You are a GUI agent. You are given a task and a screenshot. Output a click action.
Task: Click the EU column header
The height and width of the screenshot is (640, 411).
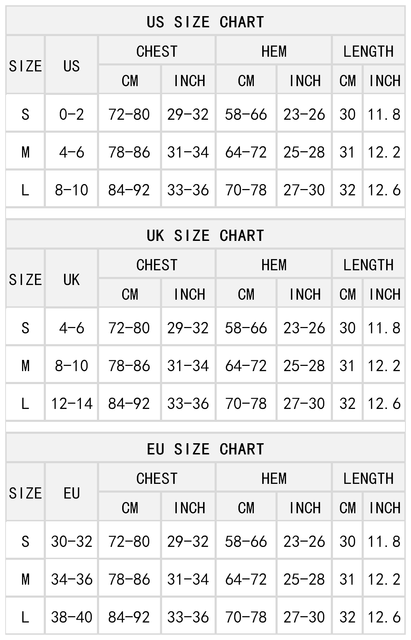pos(71,493)
